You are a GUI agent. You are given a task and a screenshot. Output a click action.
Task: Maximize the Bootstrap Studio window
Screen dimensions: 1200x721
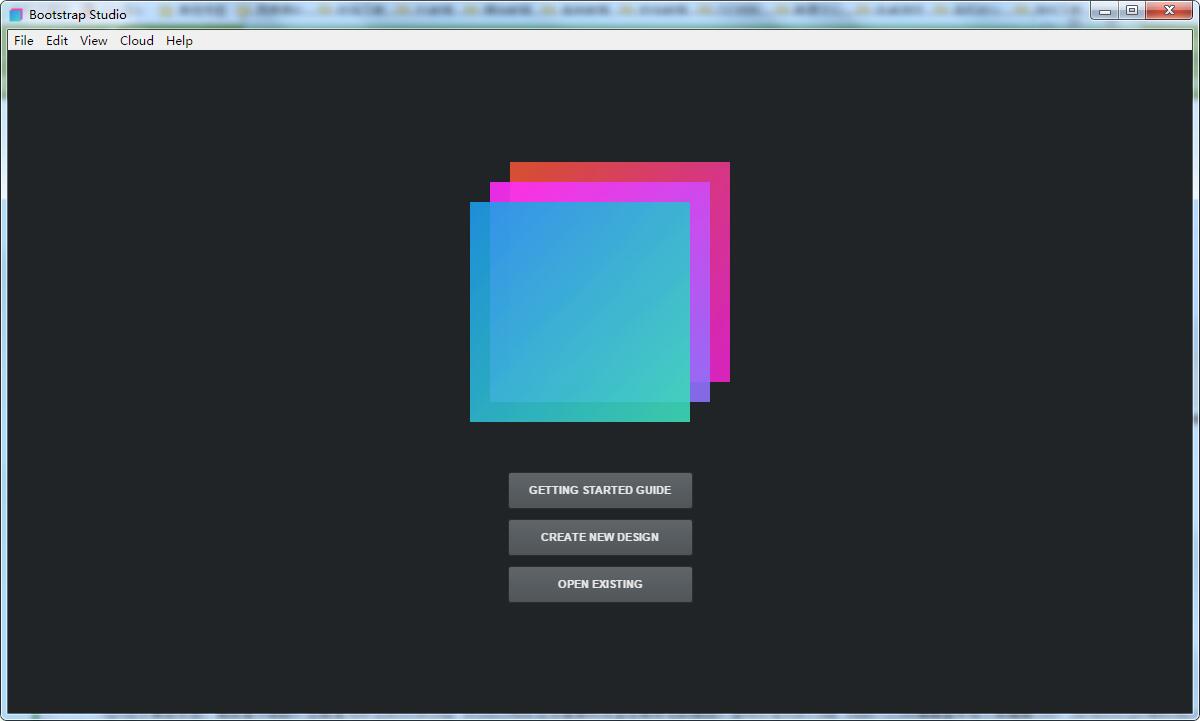coord(1132,11)
